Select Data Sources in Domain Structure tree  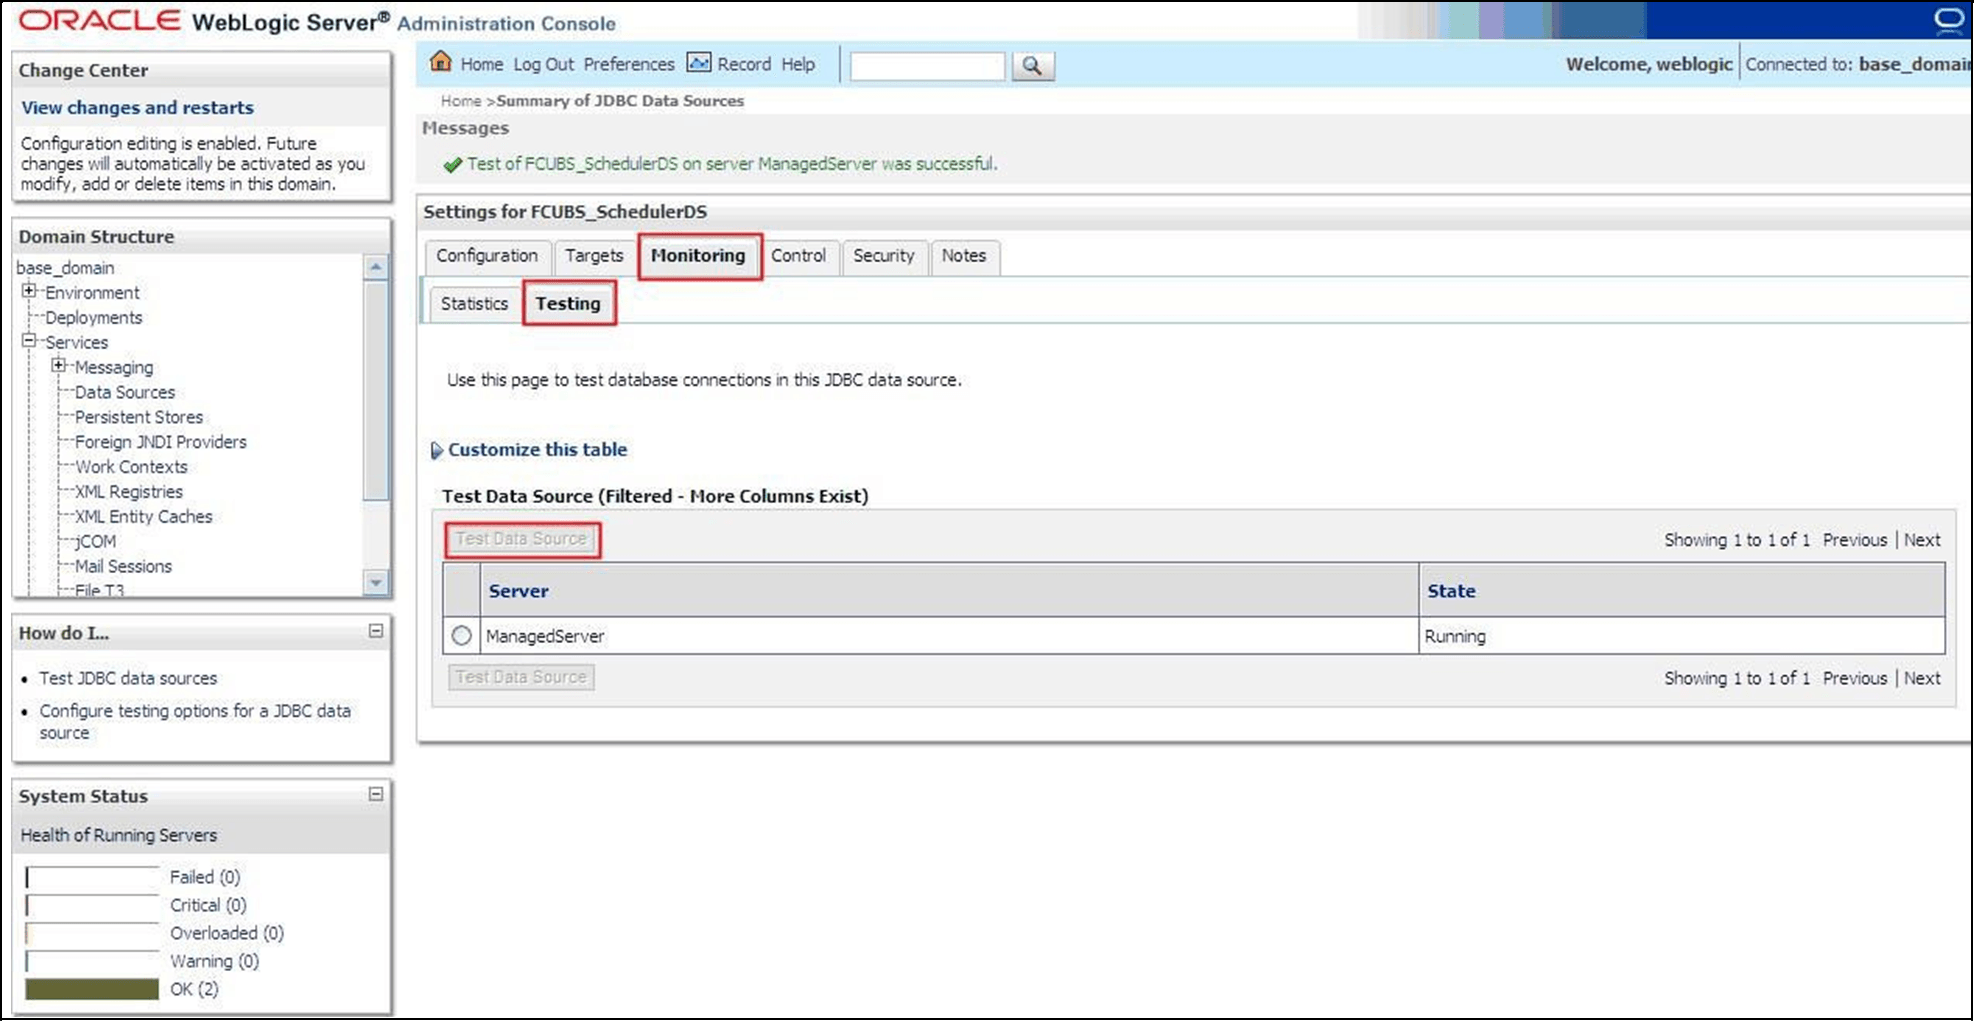125,393
